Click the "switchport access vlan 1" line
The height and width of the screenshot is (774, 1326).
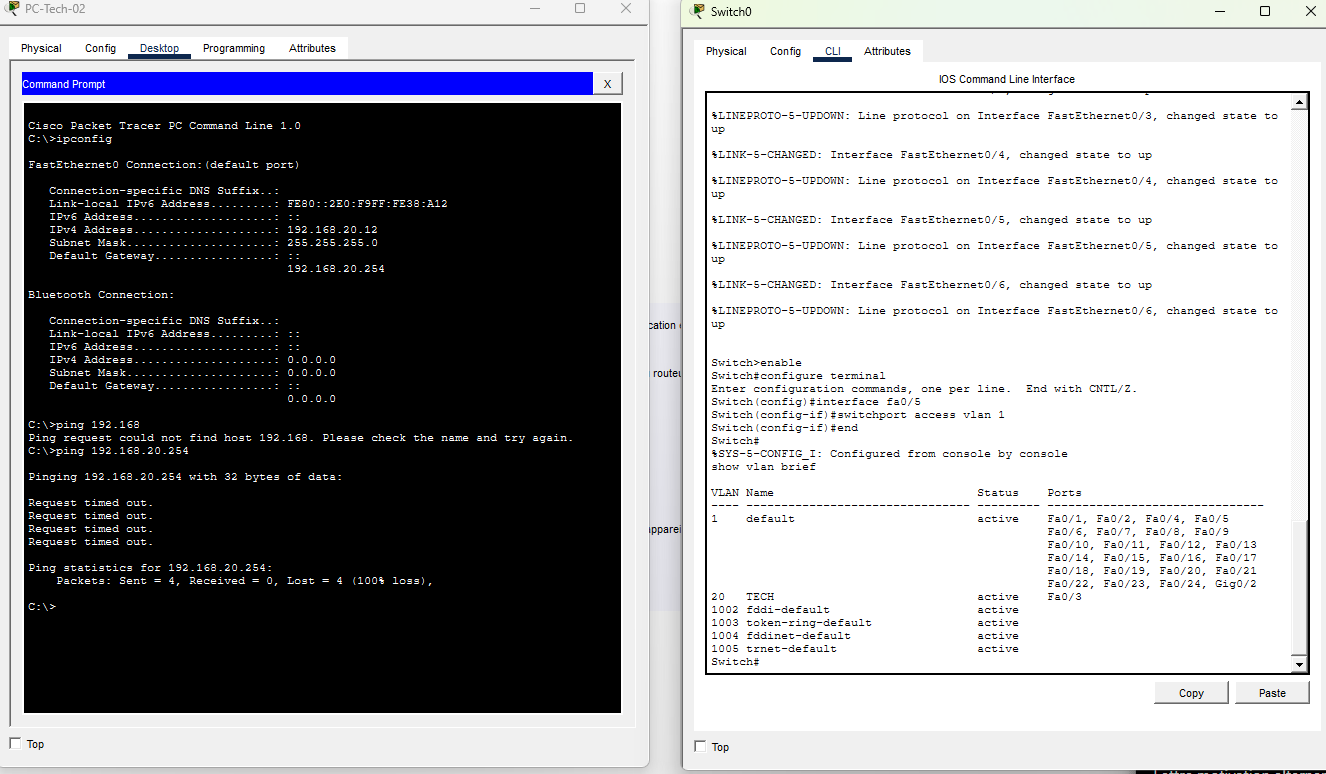[858, 415]
